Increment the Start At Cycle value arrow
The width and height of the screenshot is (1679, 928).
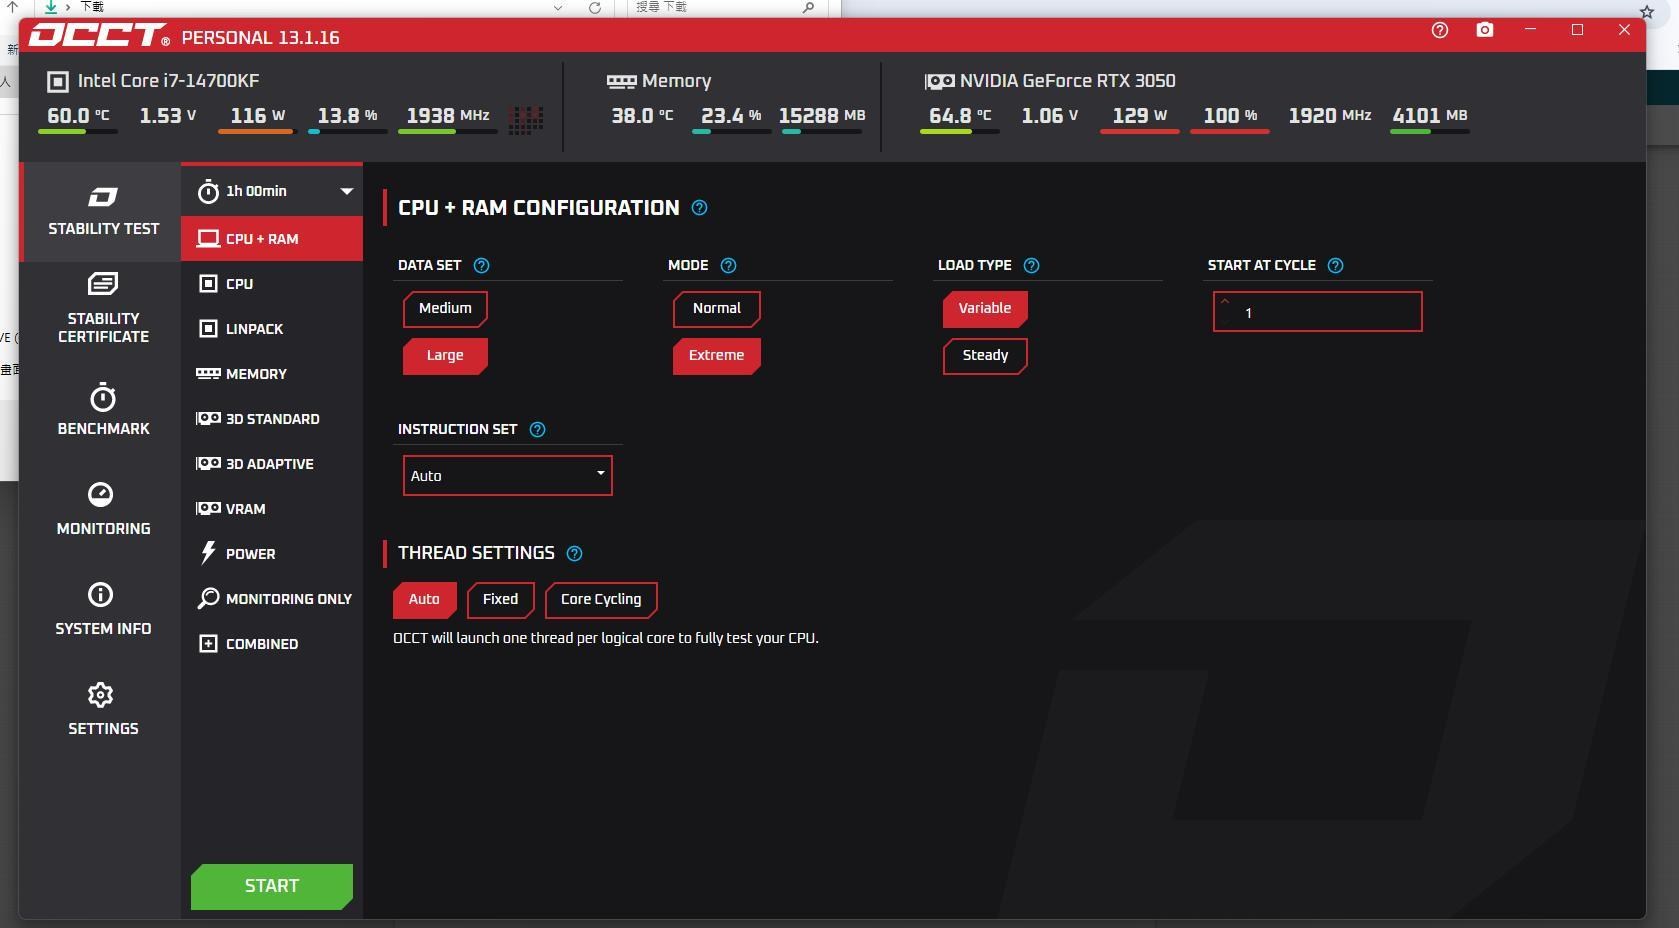(x=1225, y=301)
